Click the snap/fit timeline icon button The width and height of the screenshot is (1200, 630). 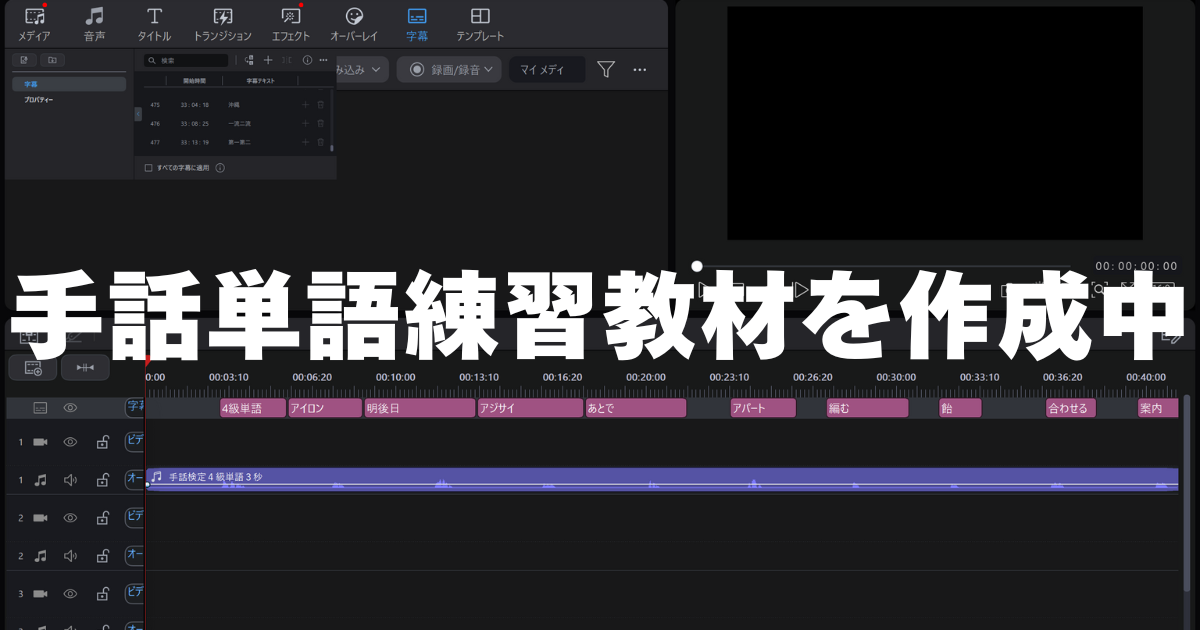tap(85, 368)
